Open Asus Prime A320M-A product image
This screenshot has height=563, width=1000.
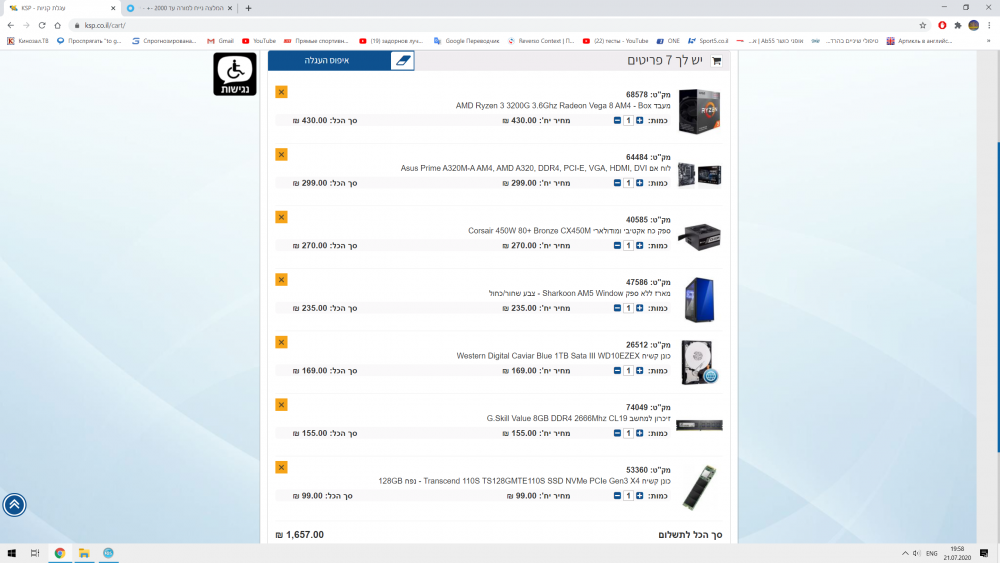[700, 174]
